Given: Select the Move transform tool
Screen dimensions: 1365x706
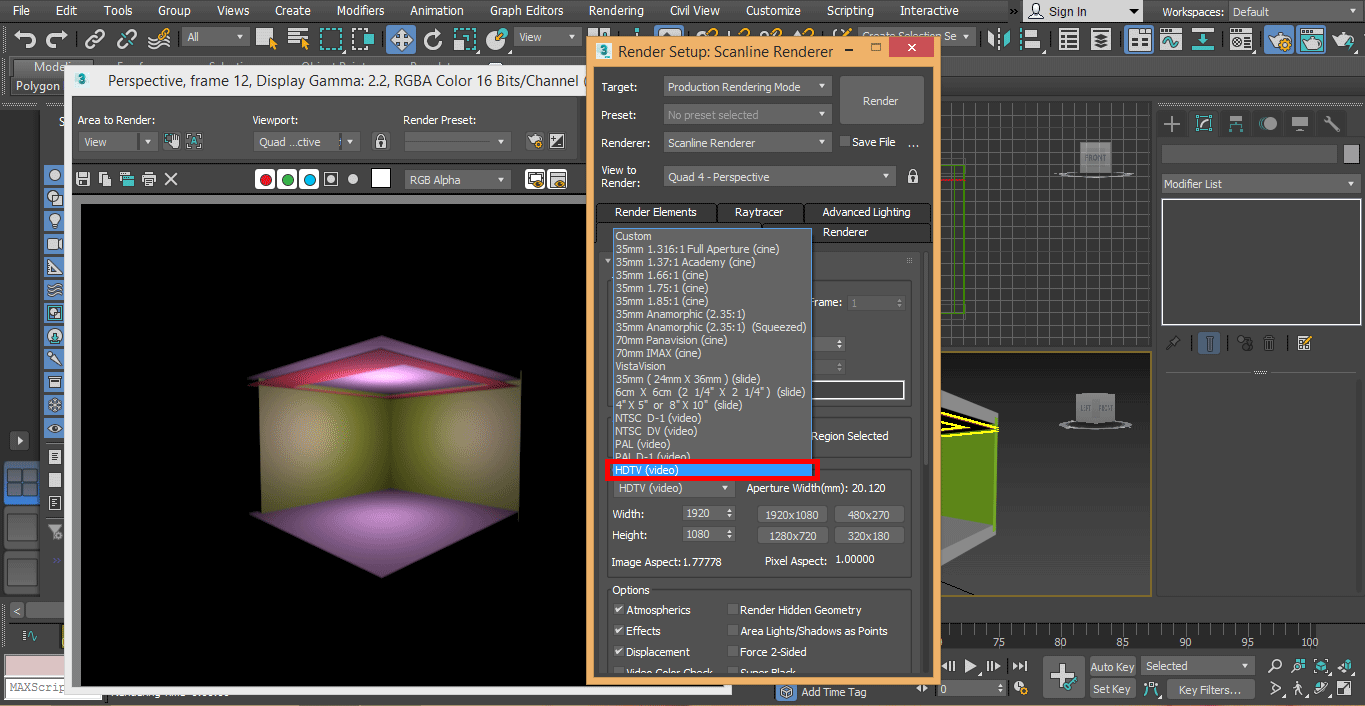Looking at the screenshot, I should coord(401,39).
